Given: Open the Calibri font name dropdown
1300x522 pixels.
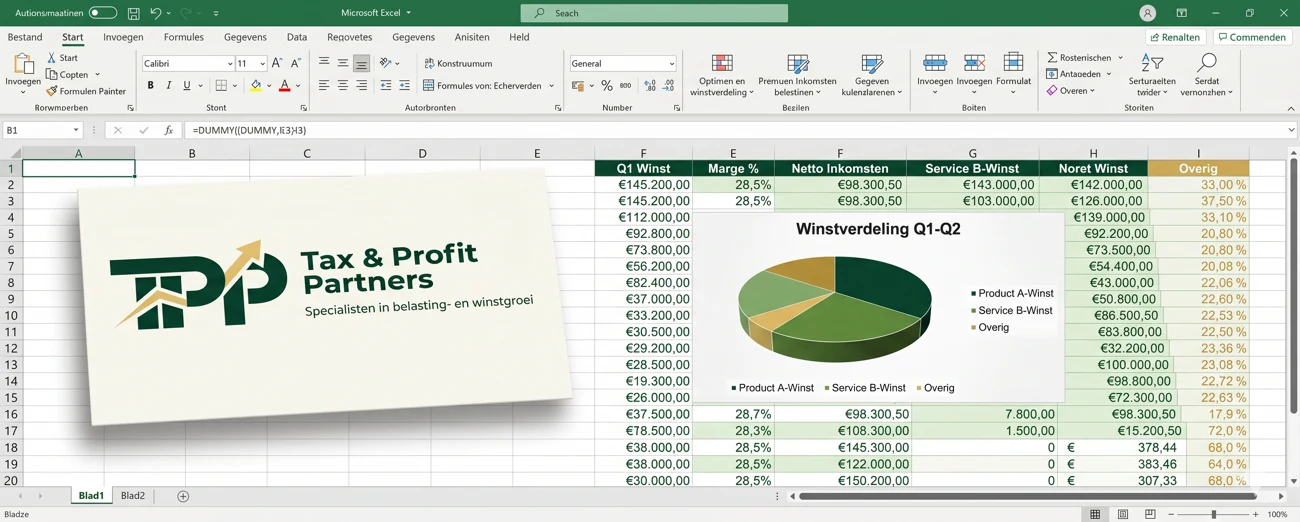Looking at the screenshot, I should click(x=229, y=63).
